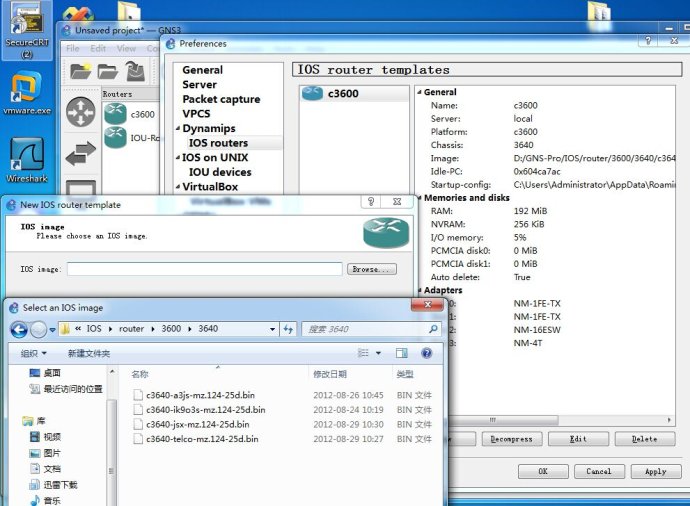This screenshot has height=506, width=690.
Task: Click the refresh button beside the path bar
Action: tap(288, 329)
